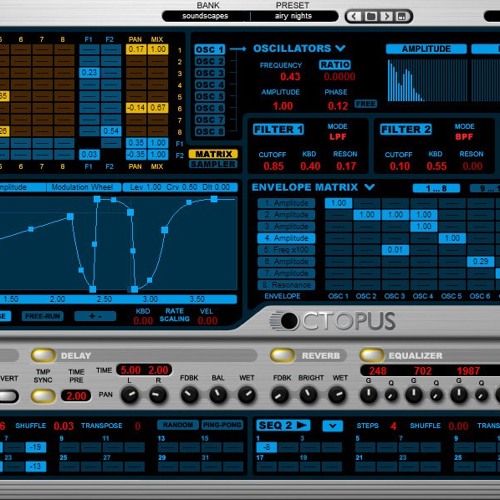Toggle the EQUALIZER LED switch
500x500 pixels.
pyautogui.click(x=372, y=355)
